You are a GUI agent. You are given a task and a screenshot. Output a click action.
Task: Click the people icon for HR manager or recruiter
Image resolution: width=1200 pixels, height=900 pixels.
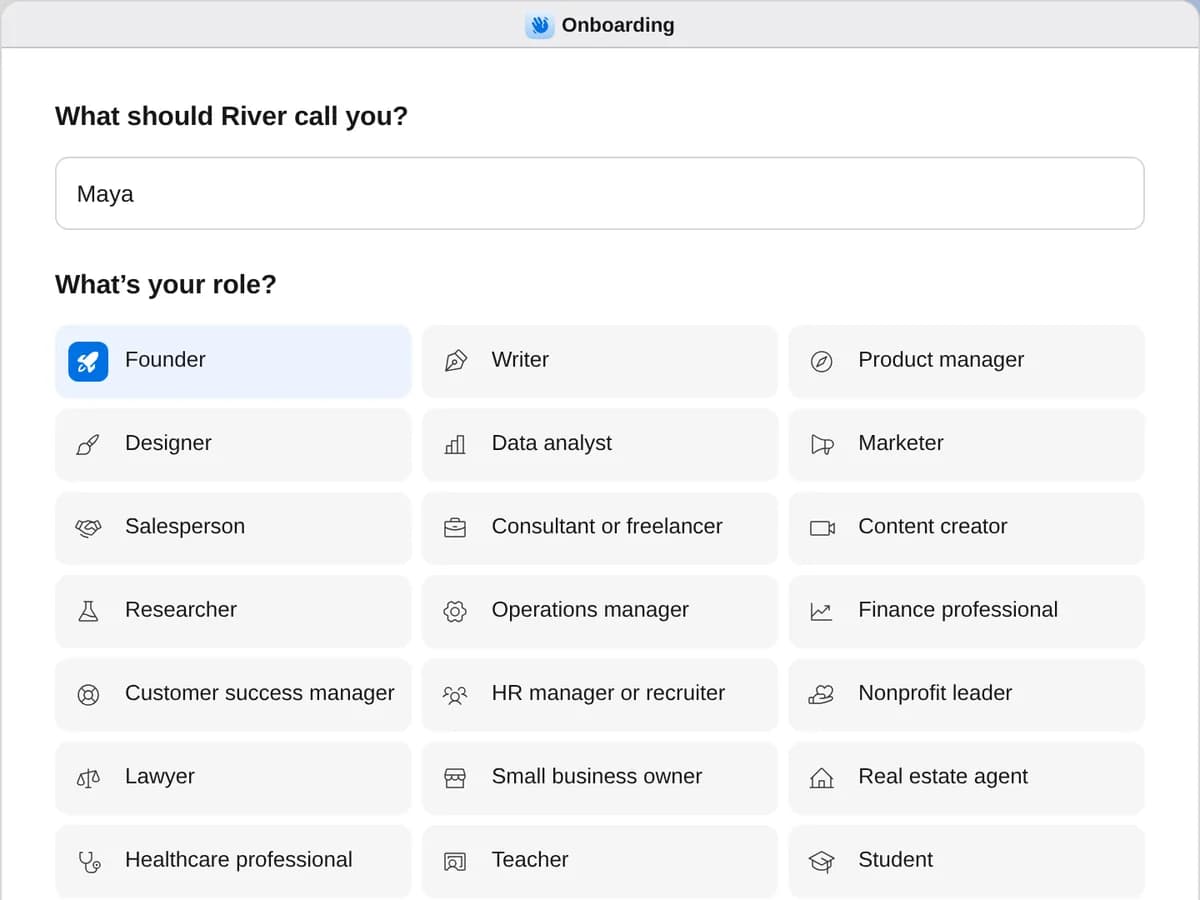click(x=455, y=694)
